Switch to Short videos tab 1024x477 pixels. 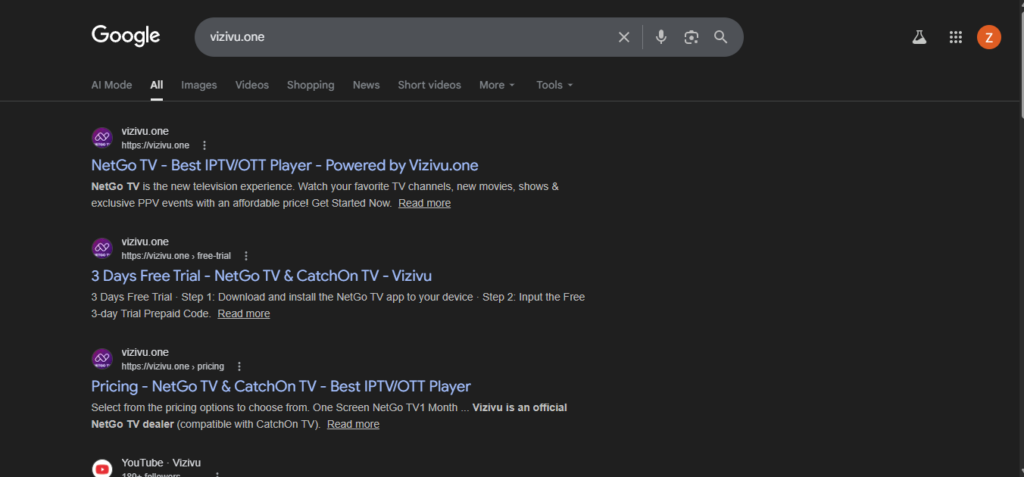coord(430,85)
